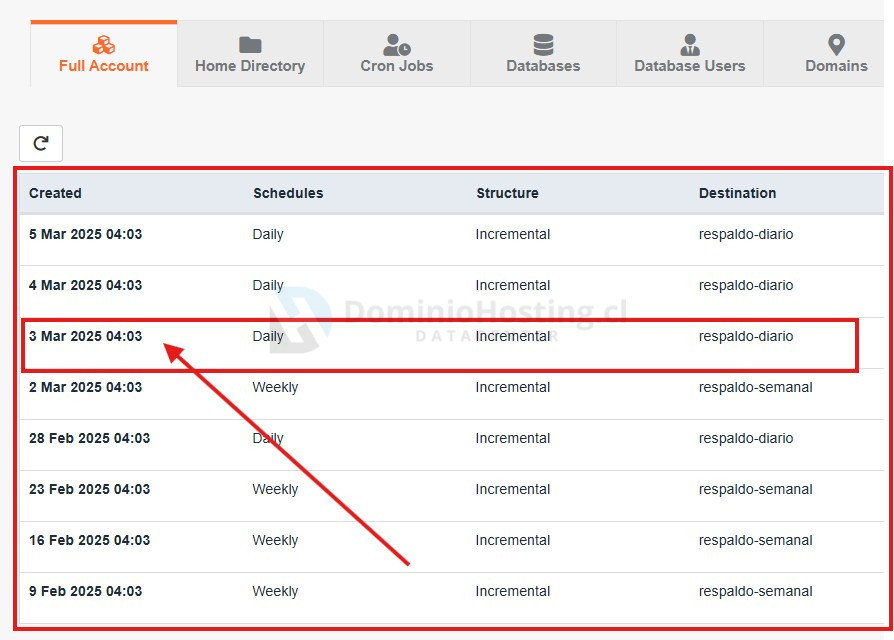Image resolution: width=894 pixels, height=640 pixels.
Task: Click the Structure column header
Action: 507,193
